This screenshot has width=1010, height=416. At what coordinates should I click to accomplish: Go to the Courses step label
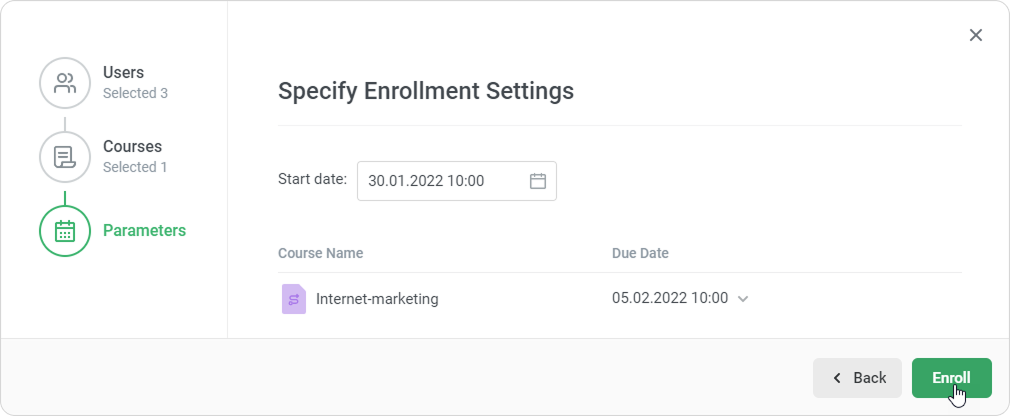tap(132, 146)
